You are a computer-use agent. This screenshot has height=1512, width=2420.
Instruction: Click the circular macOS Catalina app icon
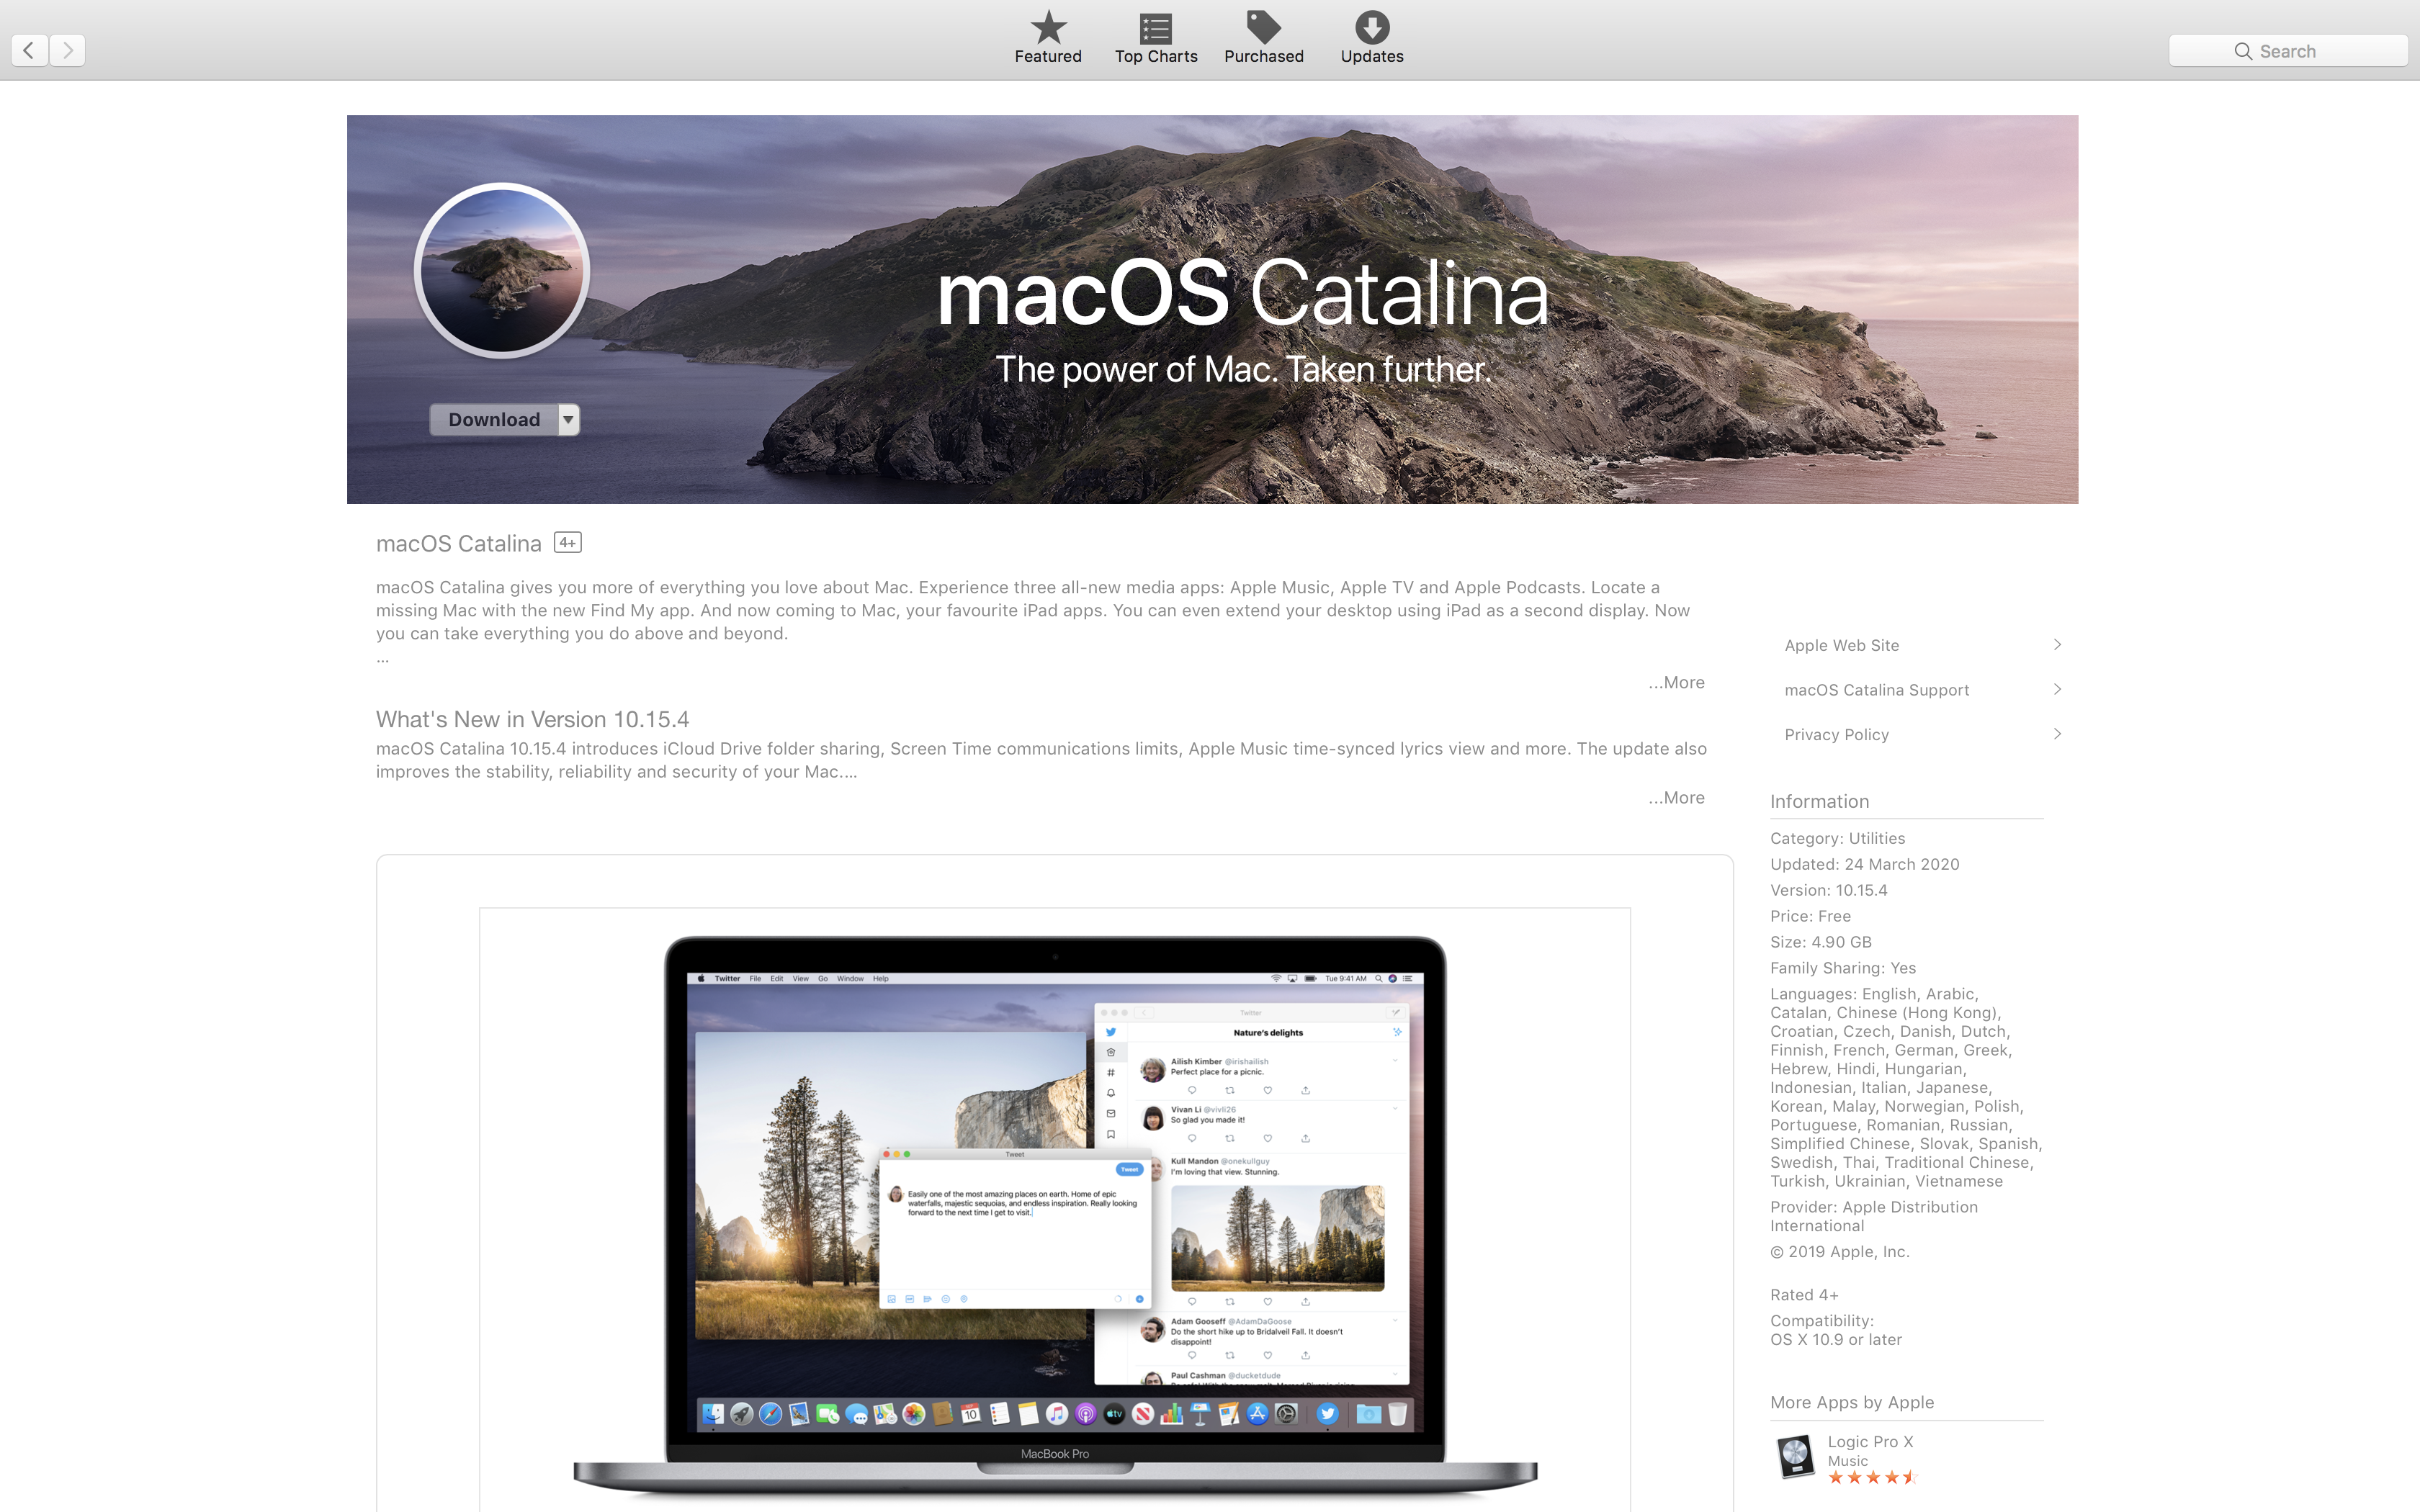tap(501, 270)
